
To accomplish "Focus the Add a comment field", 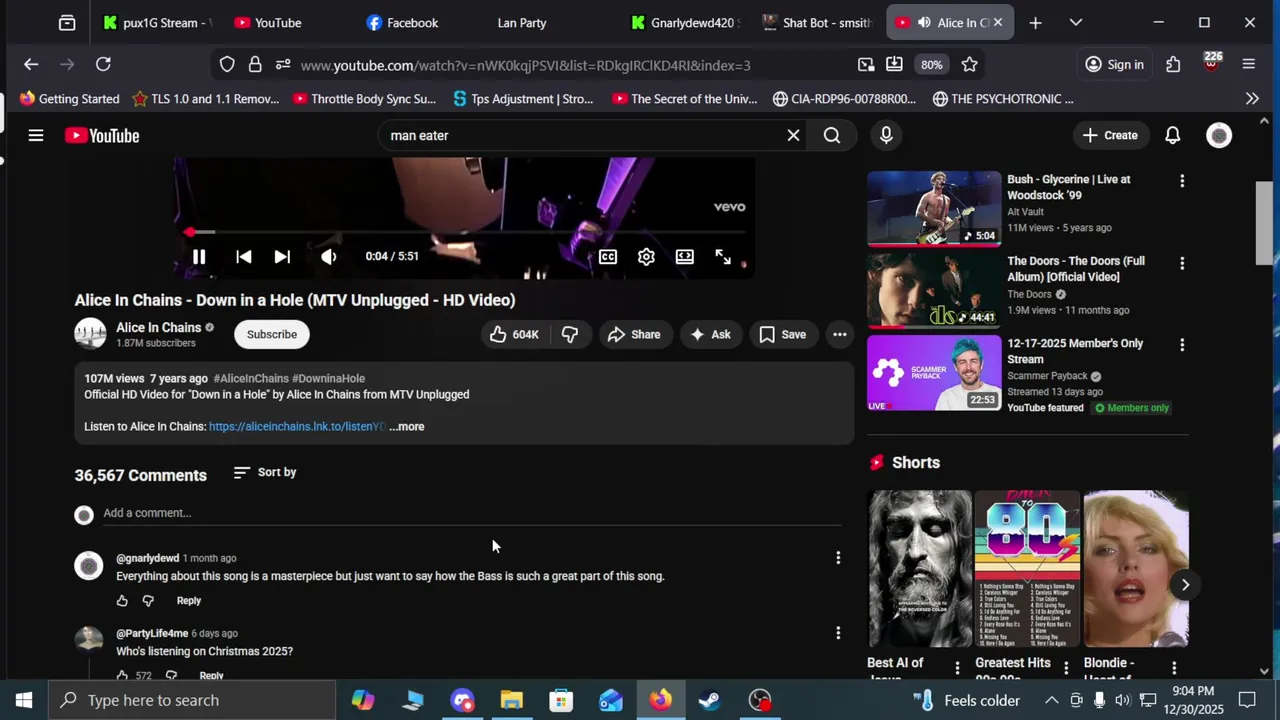I will [x=472, y=513].
